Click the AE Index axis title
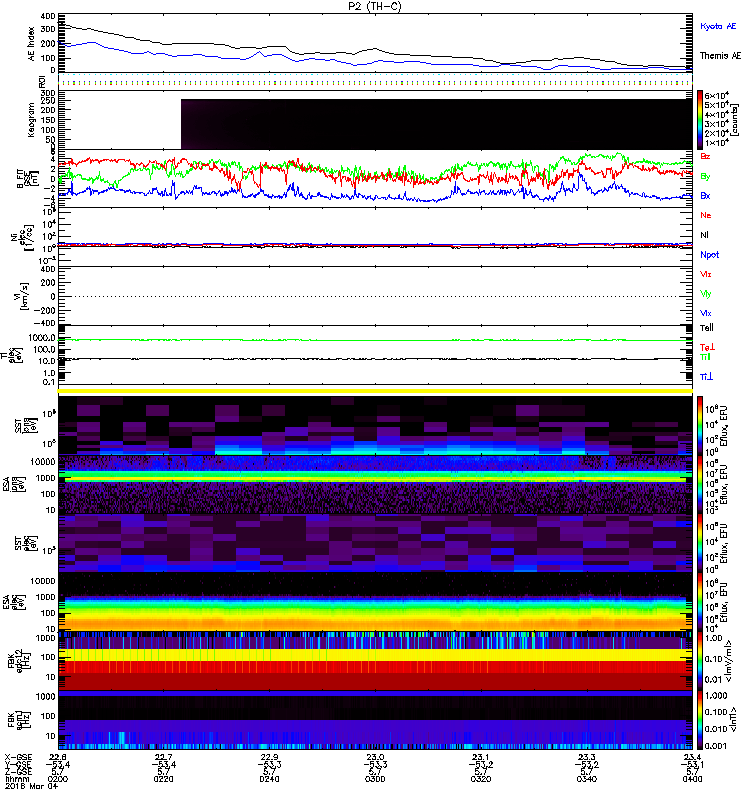 pyautogui.click(x=31, y=44)
